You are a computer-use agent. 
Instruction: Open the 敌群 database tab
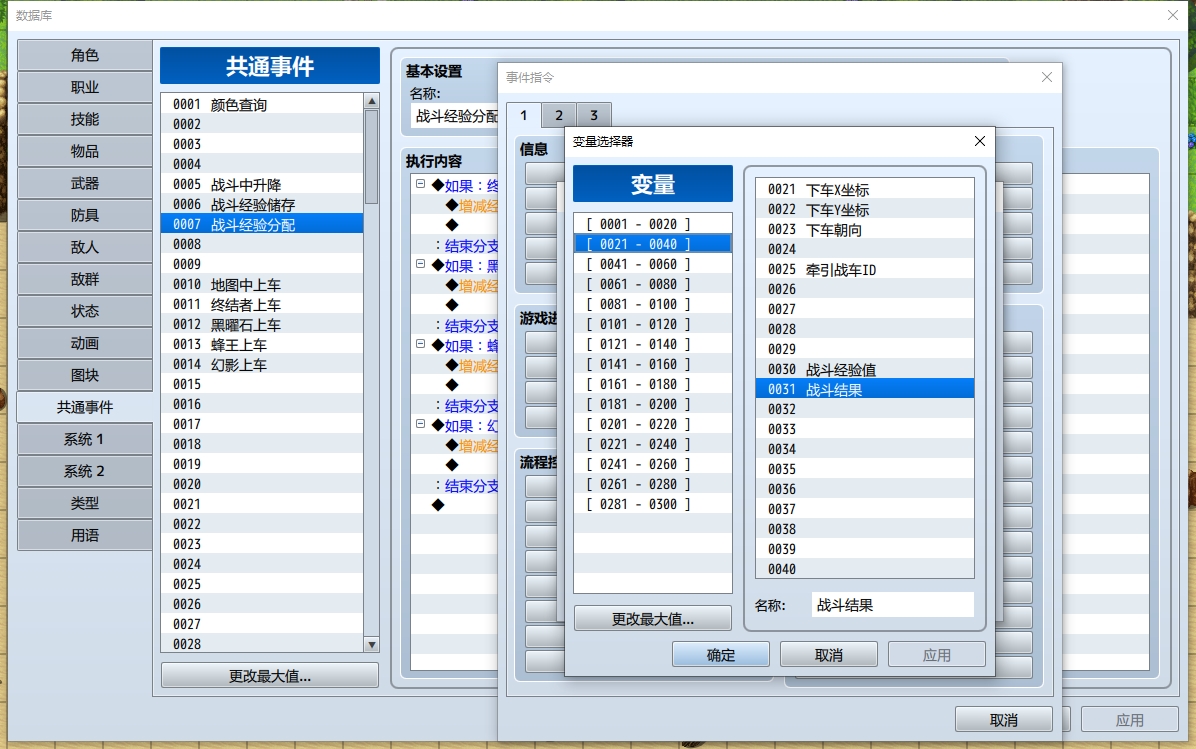(x=85, y=279)
